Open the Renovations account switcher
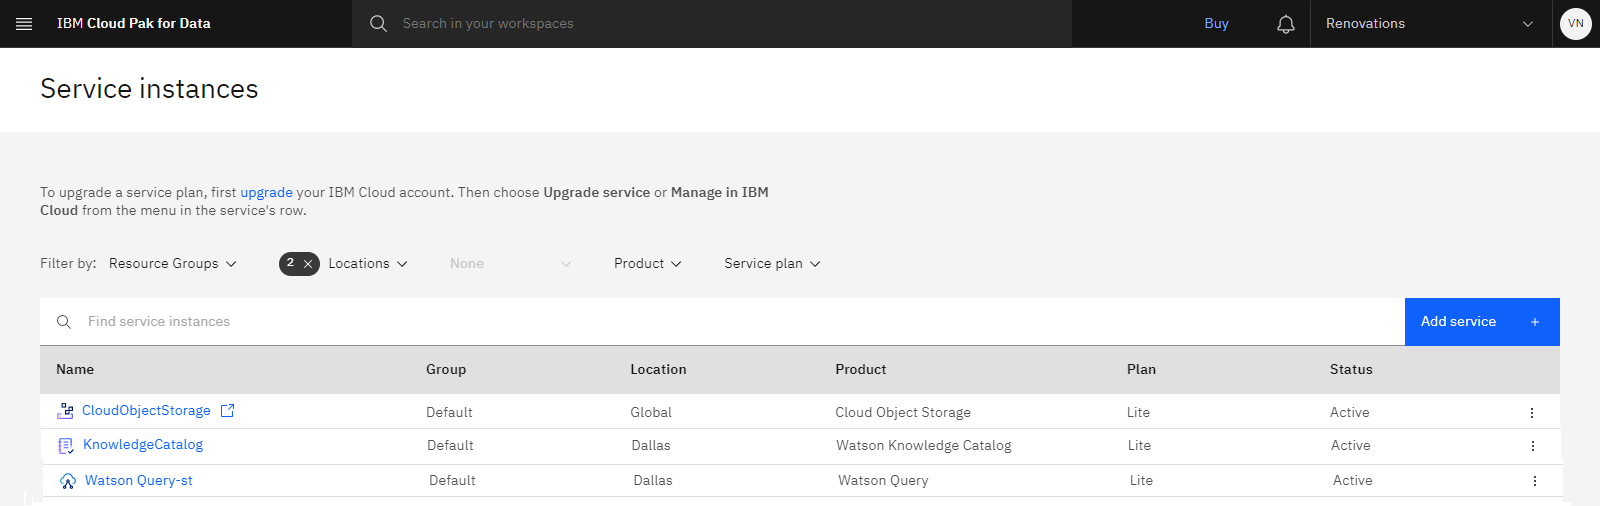 pos(1430,24)
